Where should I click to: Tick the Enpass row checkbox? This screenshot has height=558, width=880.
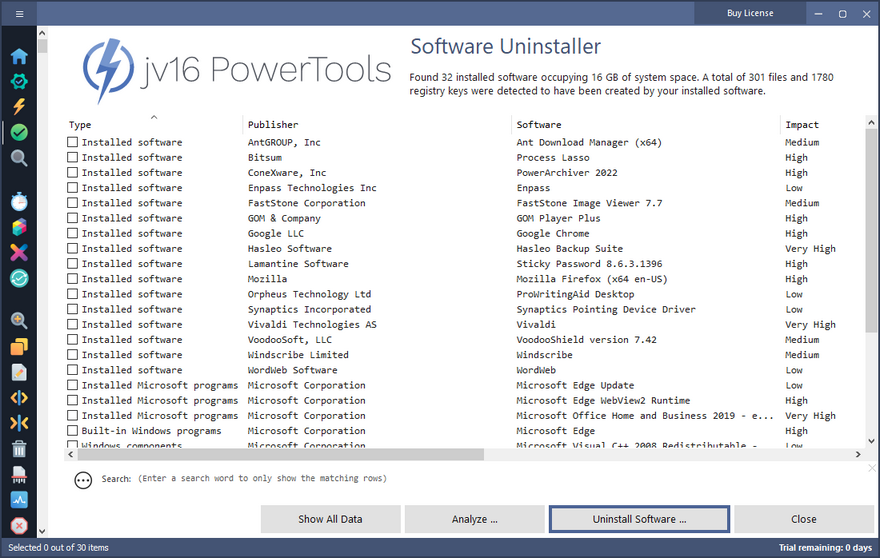(72, 187)
